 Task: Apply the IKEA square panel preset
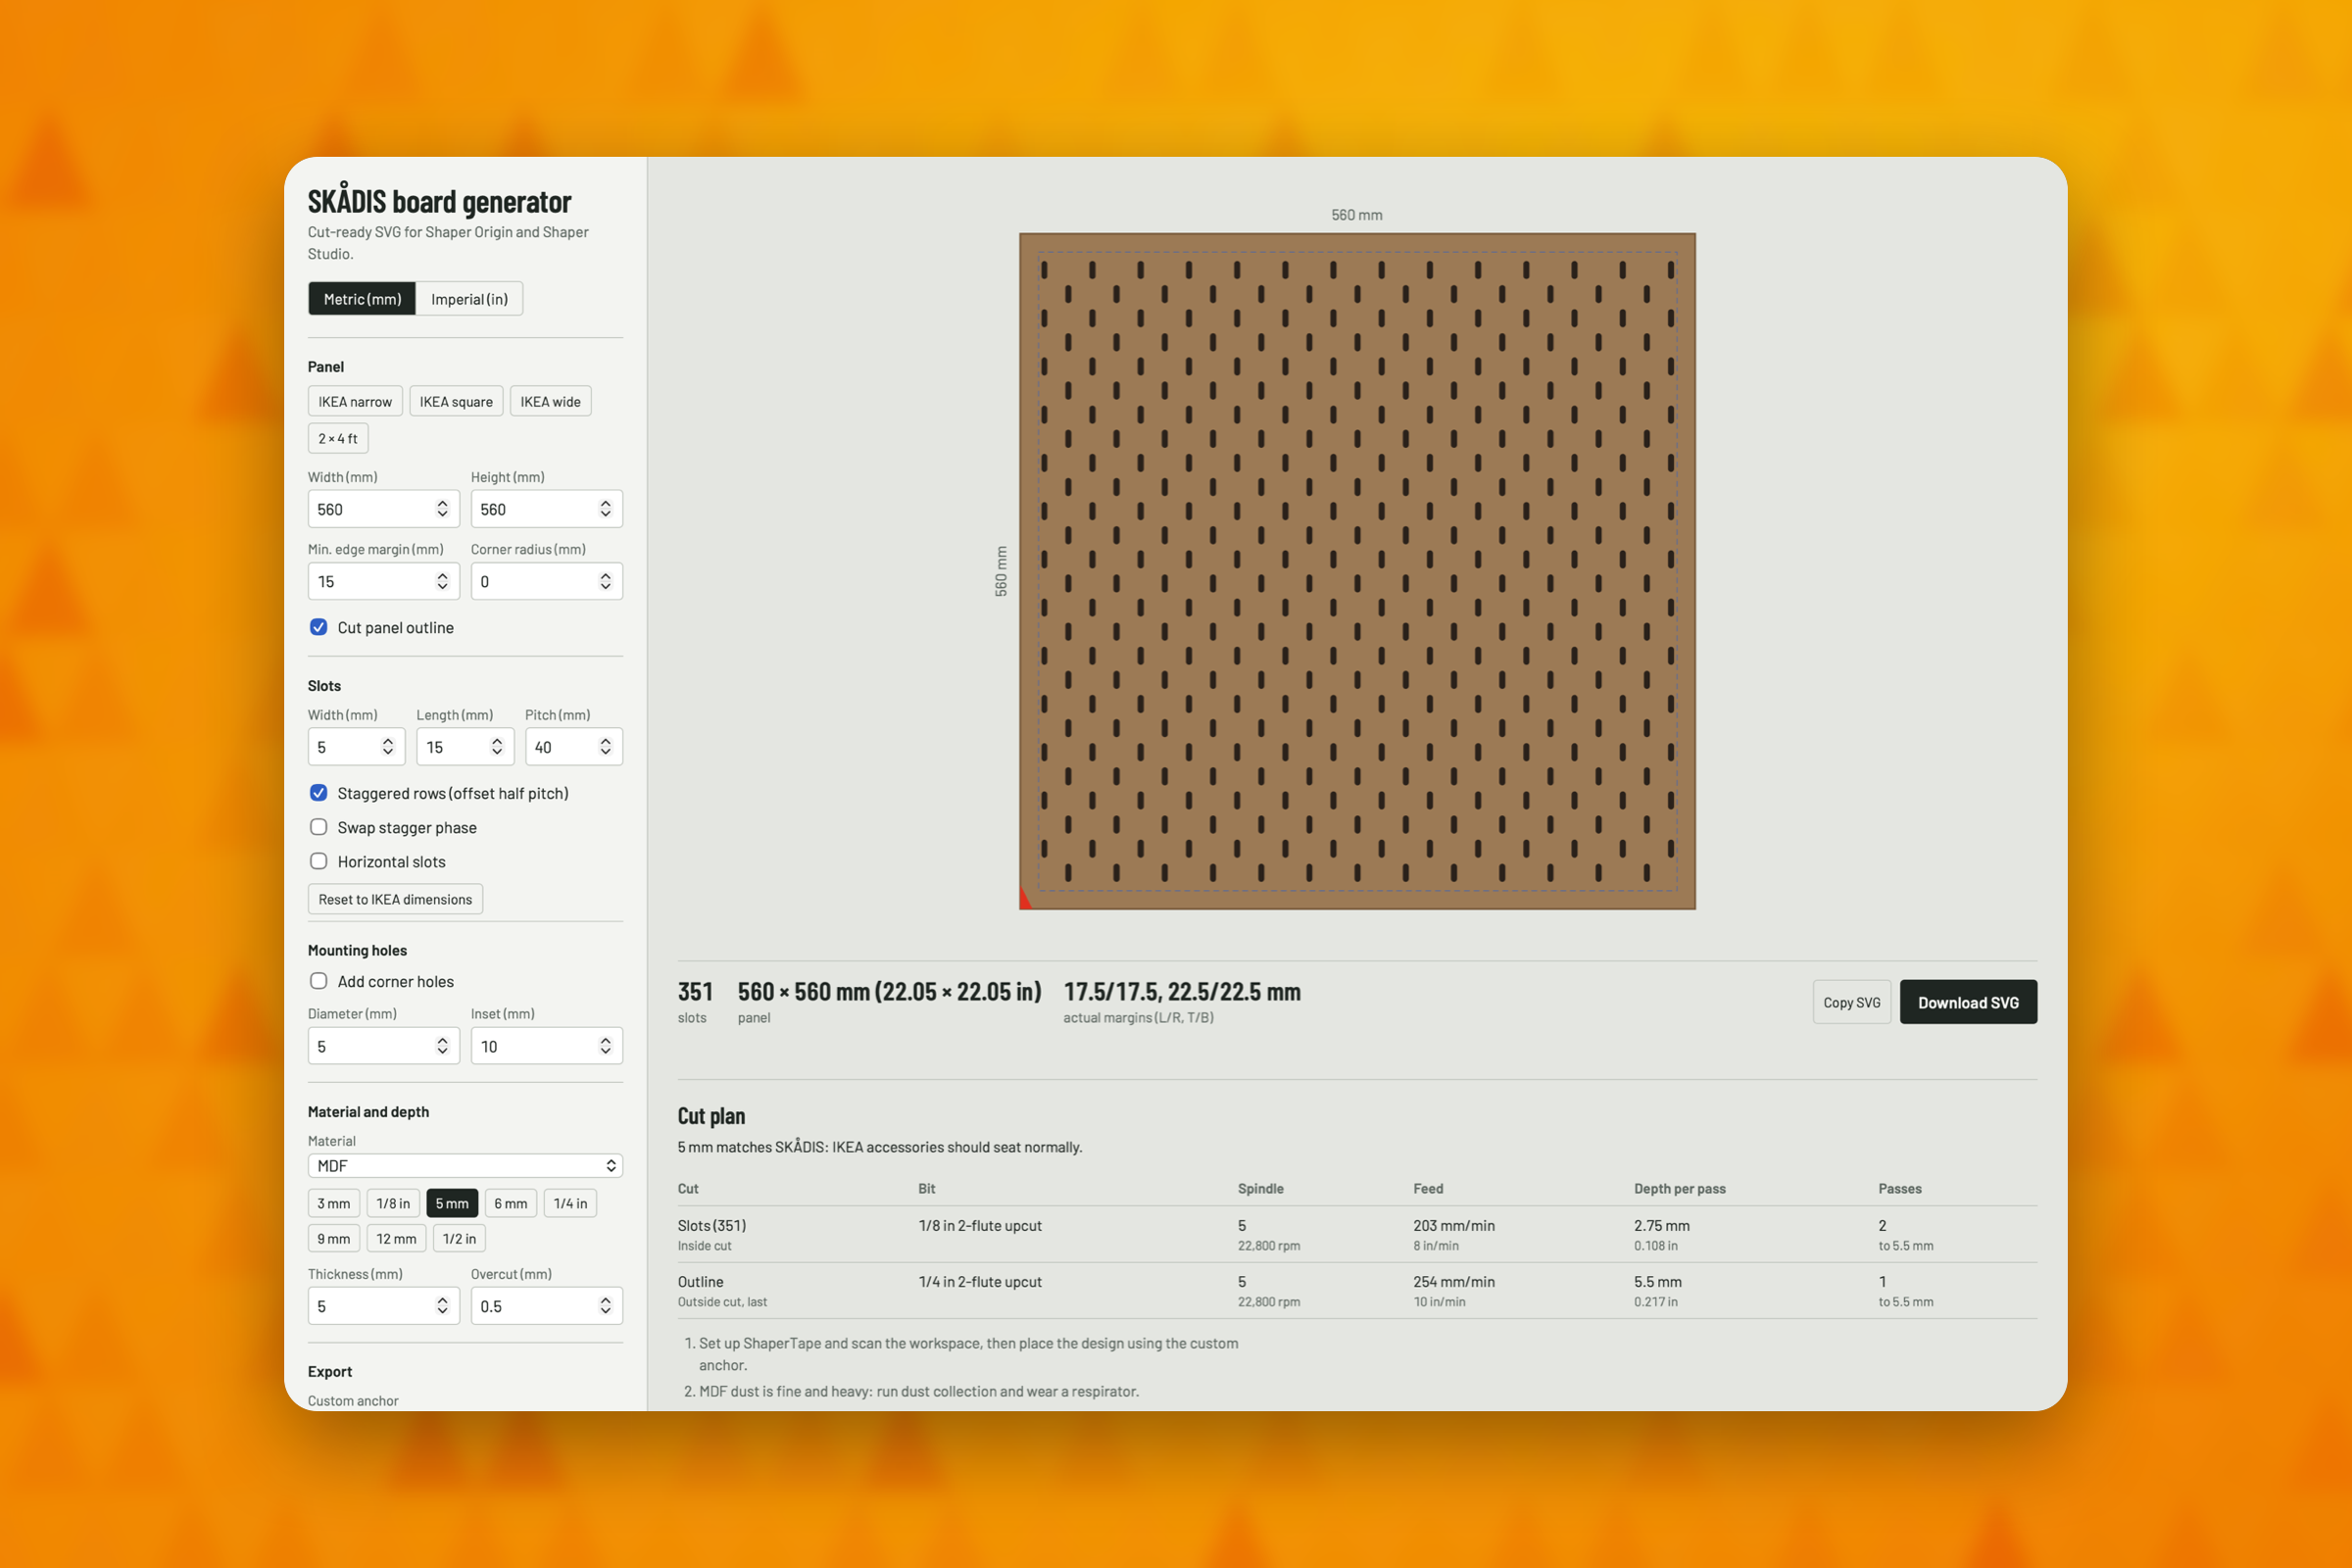coord(456,401)
